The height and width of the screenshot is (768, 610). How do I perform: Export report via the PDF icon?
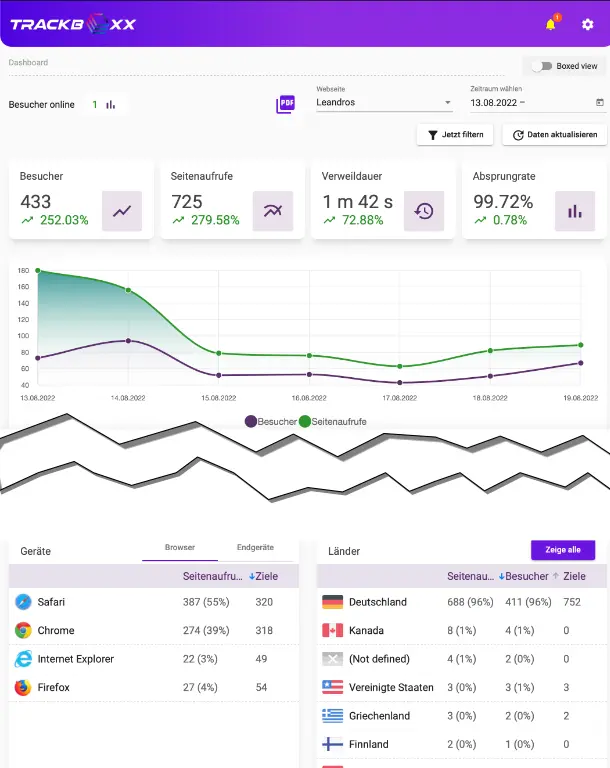(286, 104)
